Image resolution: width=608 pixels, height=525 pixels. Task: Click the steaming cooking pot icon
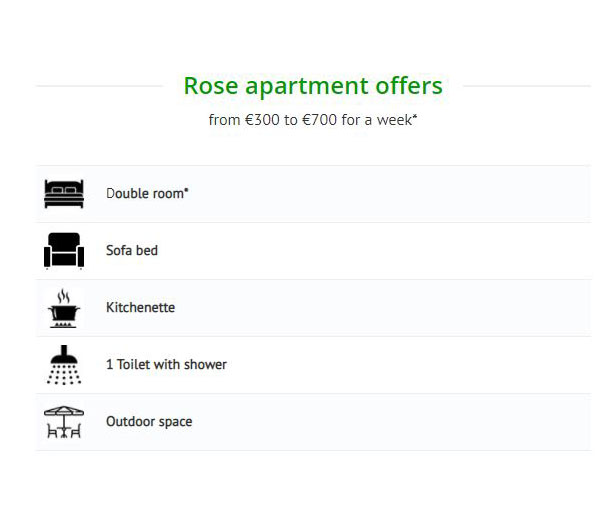64,309
